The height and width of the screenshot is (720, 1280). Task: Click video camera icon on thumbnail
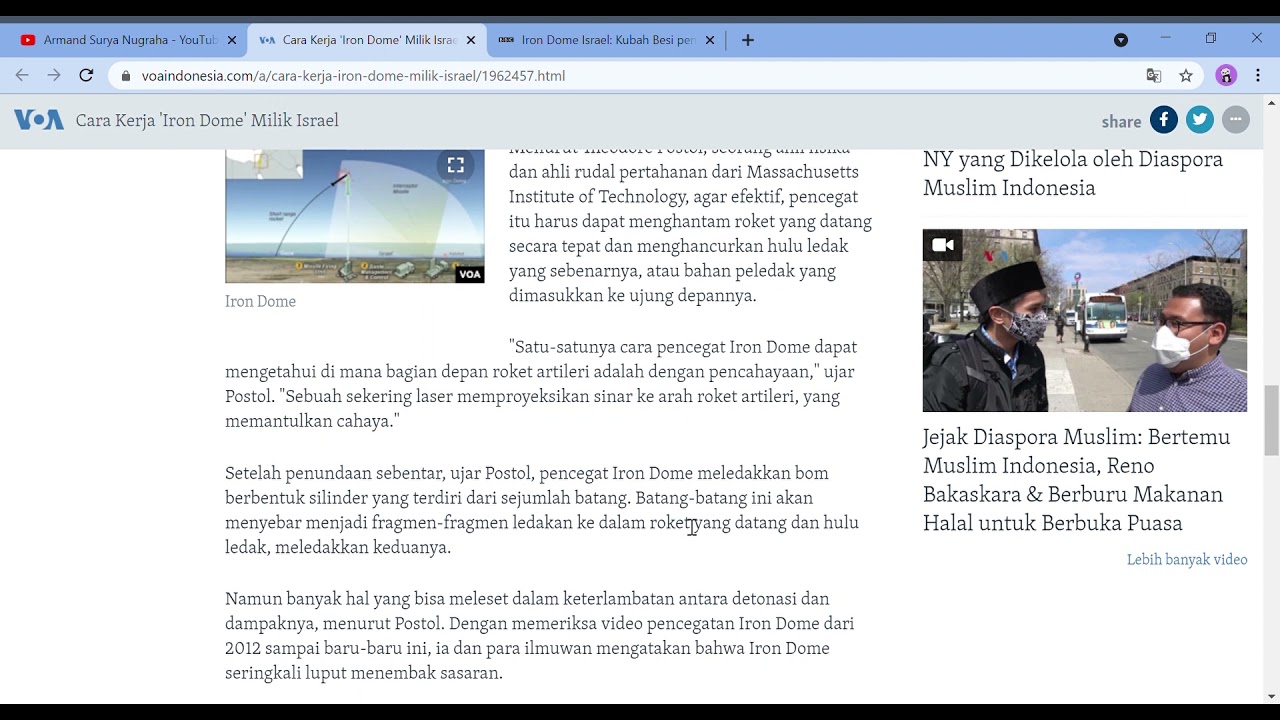(x=943, y=245)
